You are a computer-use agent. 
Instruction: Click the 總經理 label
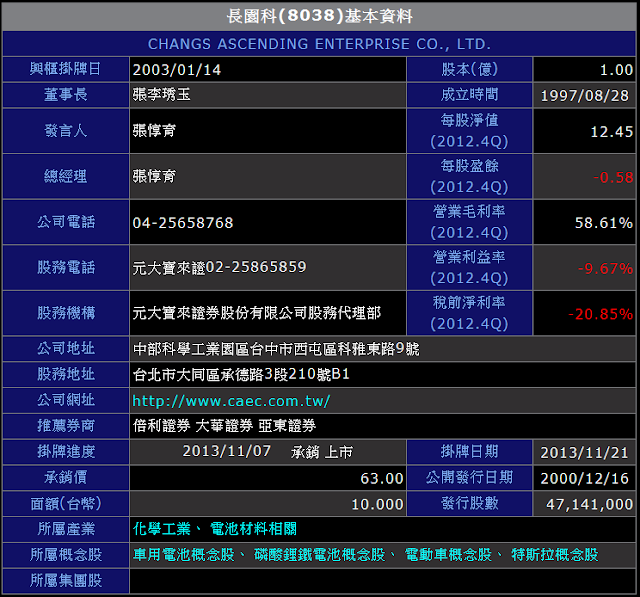65,177
